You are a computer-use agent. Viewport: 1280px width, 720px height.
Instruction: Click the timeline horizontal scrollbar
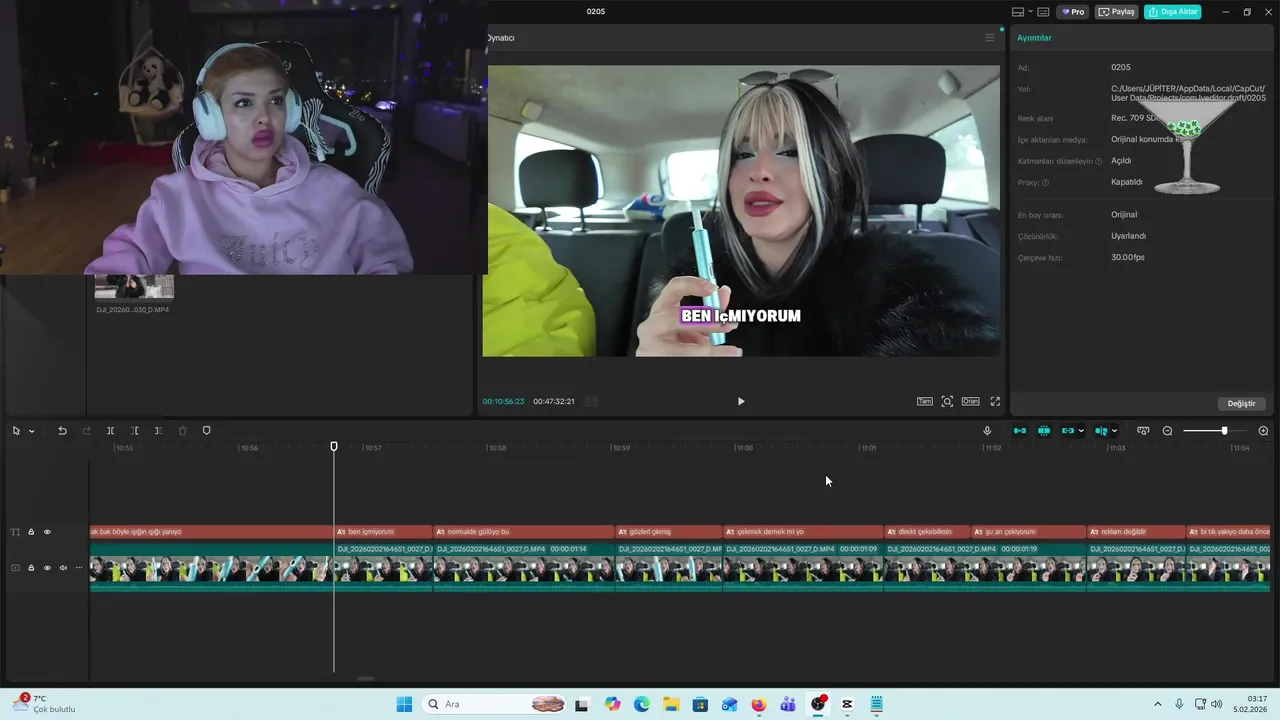[366, 678]
